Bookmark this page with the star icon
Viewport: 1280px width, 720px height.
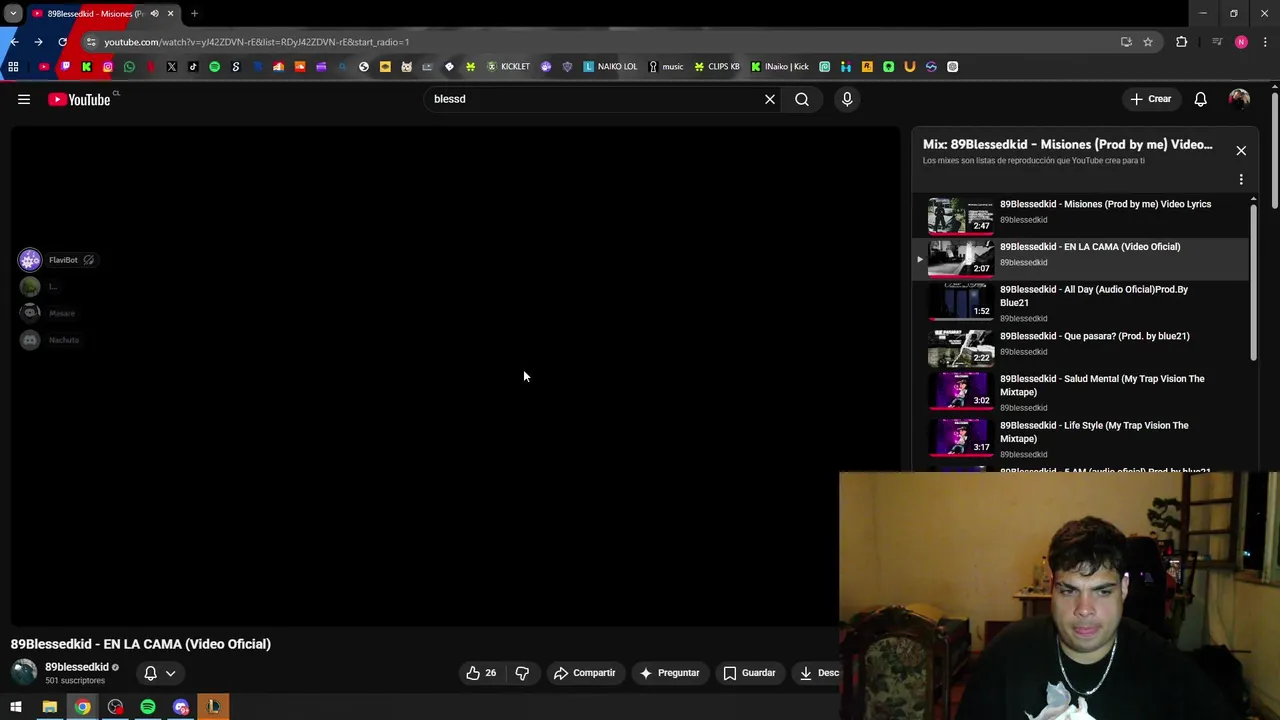(1148, 42)
